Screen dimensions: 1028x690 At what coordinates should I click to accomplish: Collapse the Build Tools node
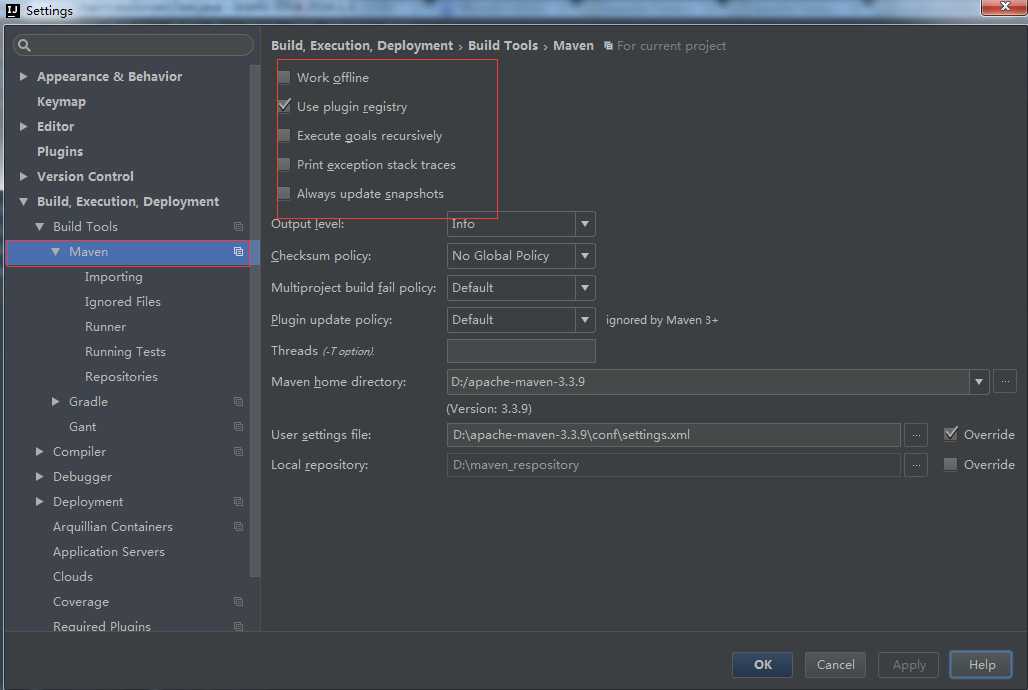[x=39, y=226]
